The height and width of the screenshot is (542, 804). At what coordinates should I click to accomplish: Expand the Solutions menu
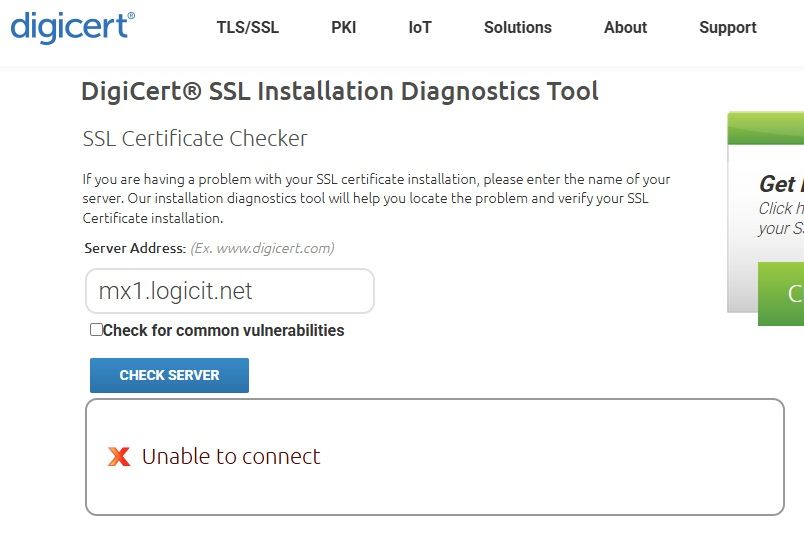coord(517,28)
